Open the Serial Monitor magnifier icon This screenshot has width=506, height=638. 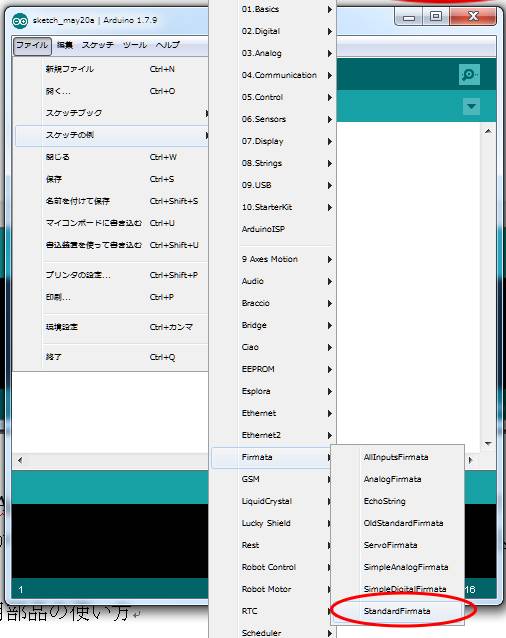click(x=469, y=74)
